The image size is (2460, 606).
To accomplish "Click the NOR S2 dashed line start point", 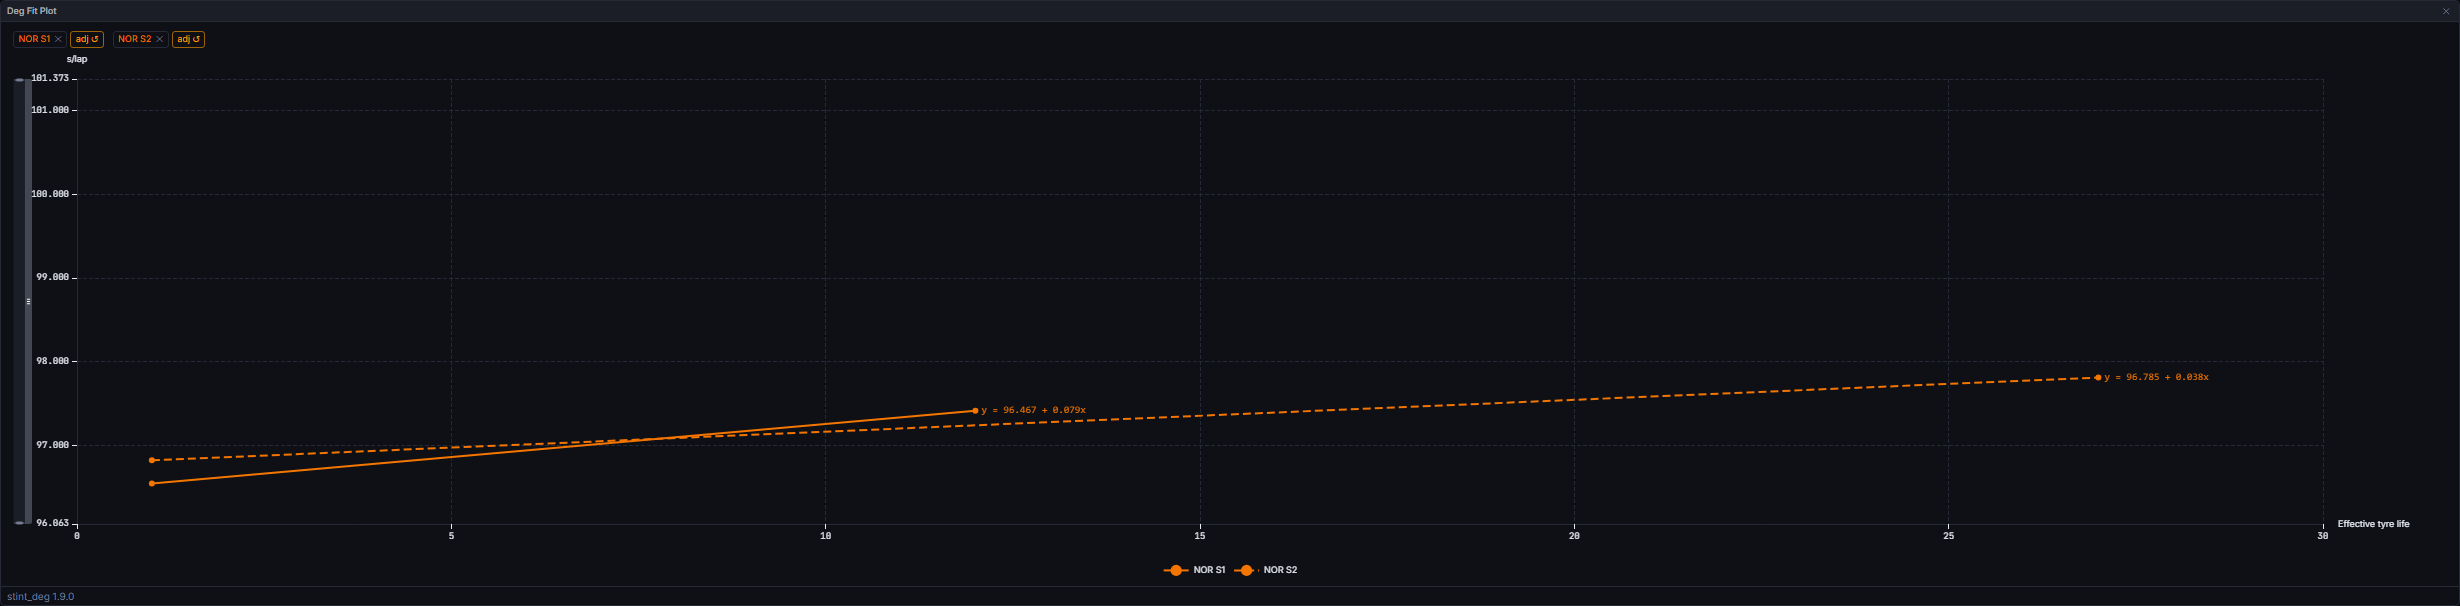I will pos(152,460).
